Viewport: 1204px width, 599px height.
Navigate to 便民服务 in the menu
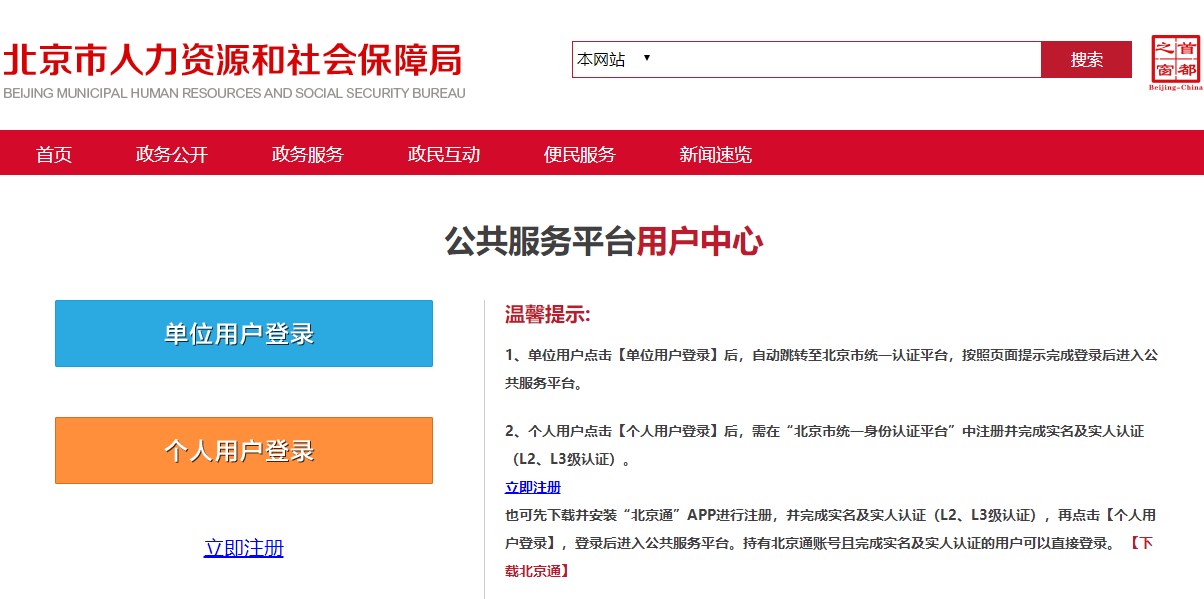[x=580, y=154]
